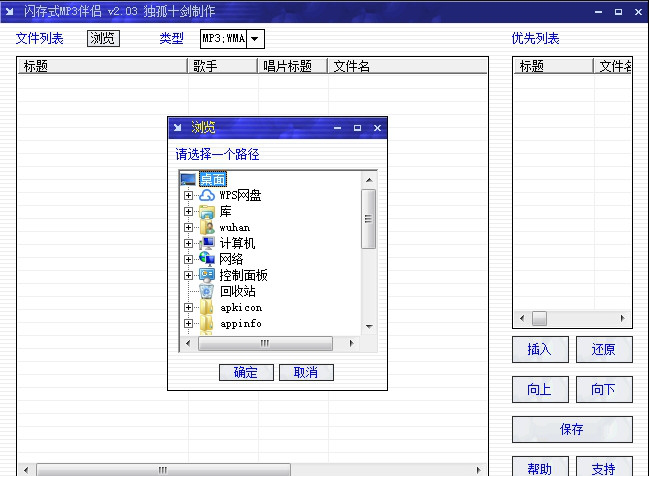The image size is (649, 495).
Task: Select 计算机 label in the tree
Action: (237, 243)
